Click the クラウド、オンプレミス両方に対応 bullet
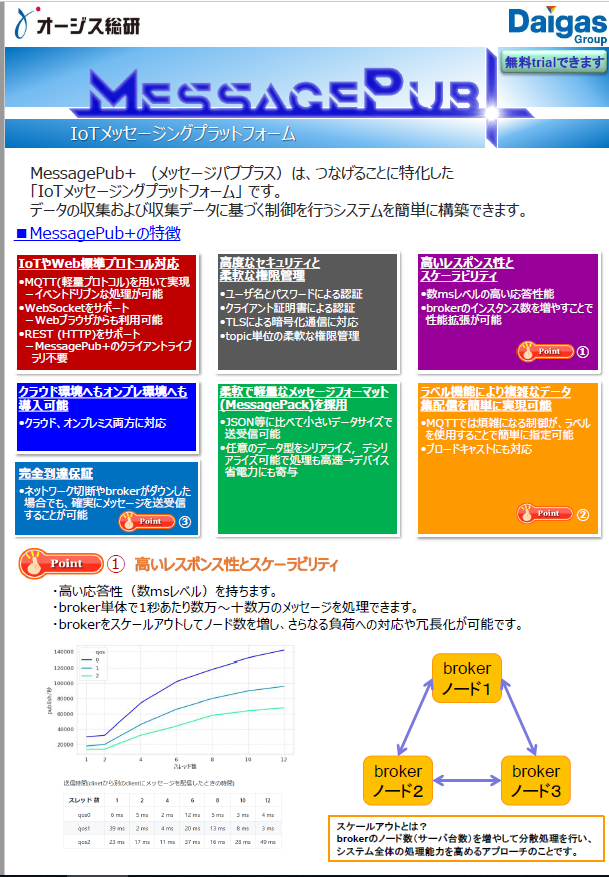This screenshot has height=877, width=609. coord(92,423)
